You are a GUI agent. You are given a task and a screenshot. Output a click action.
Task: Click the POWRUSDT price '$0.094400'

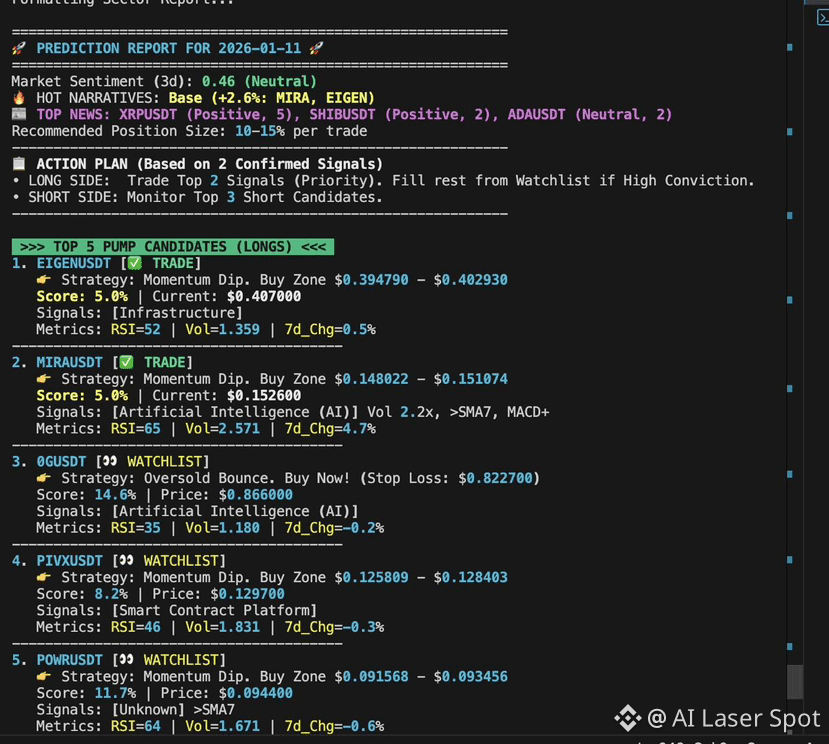[255, 693]
